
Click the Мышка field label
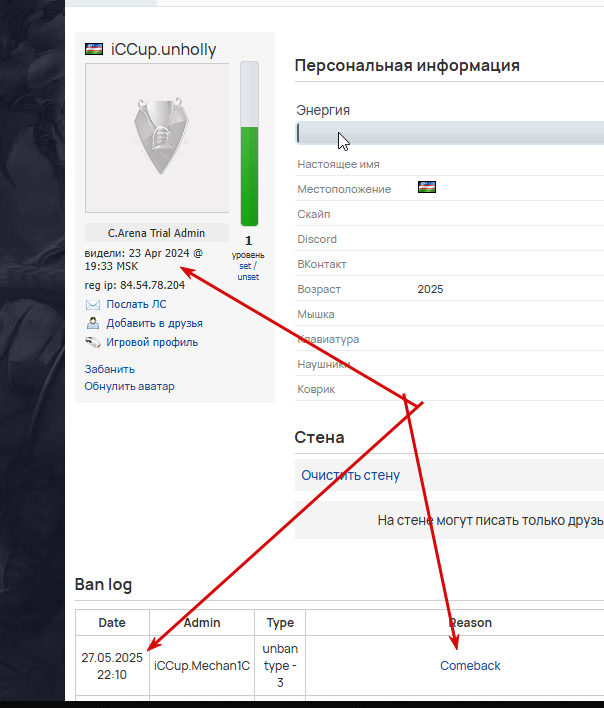[x=316, y=314]
